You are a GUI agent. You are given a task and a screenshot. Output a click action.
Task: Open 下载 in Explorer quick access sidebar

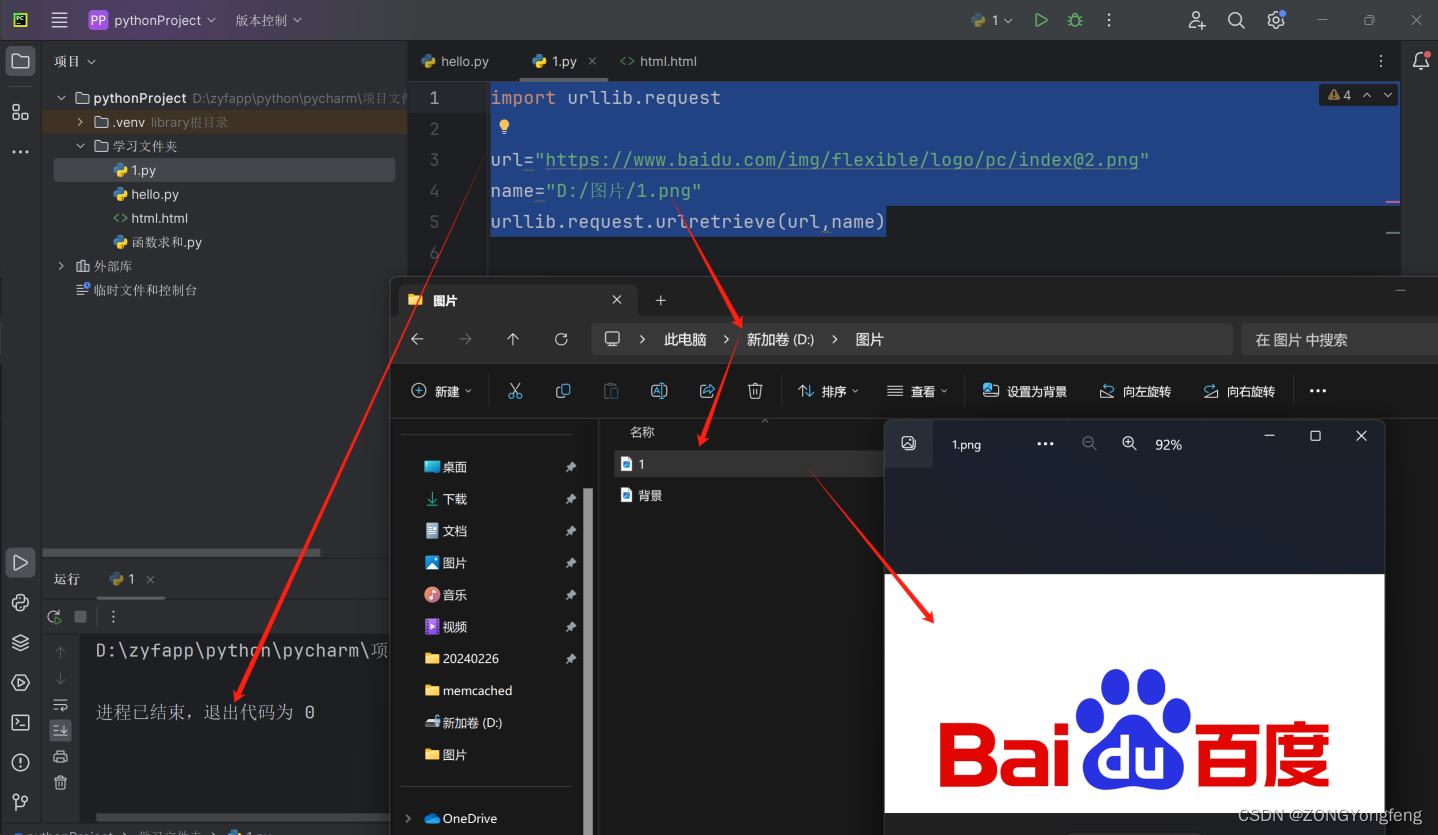455,499
